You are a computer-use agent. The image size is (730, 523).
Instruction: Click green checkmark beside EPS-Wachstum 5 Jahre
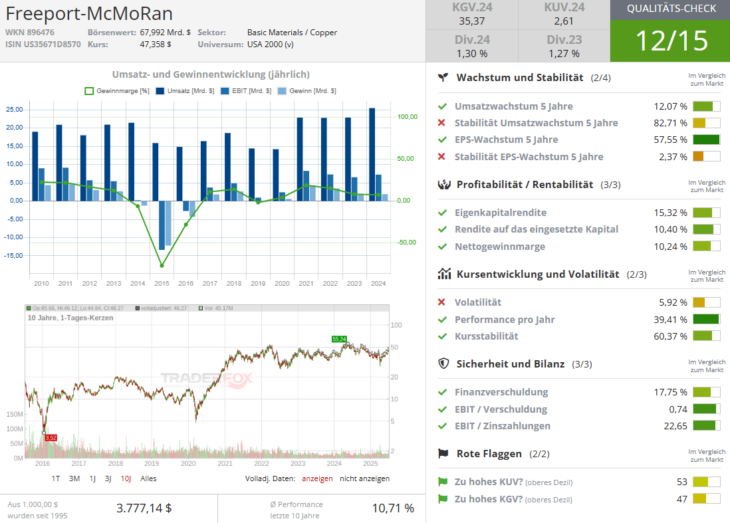(442, 140)
